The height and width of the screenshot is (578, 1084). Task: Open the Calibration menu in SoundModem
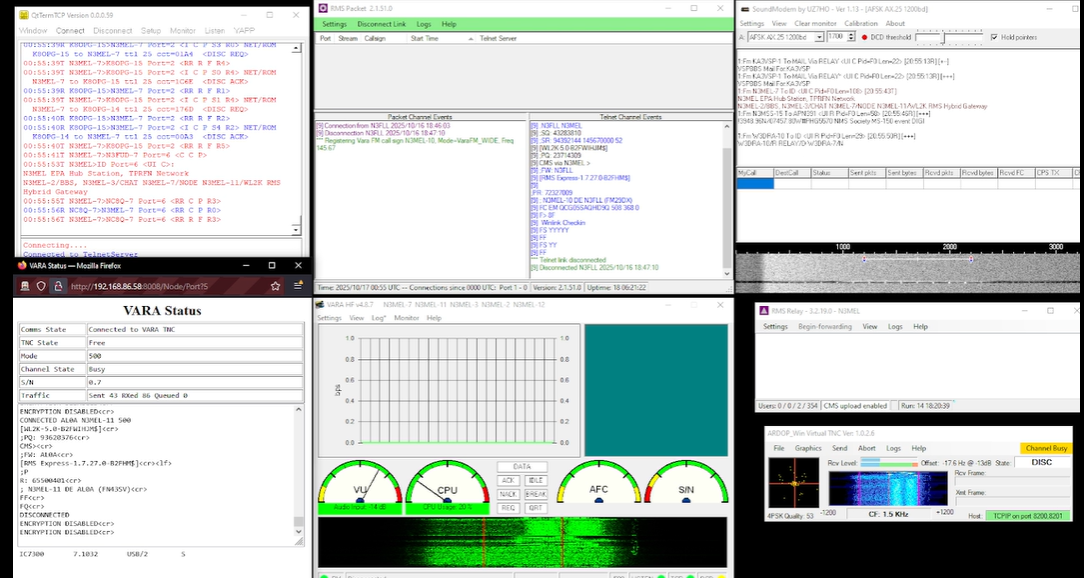click(861, 23)
